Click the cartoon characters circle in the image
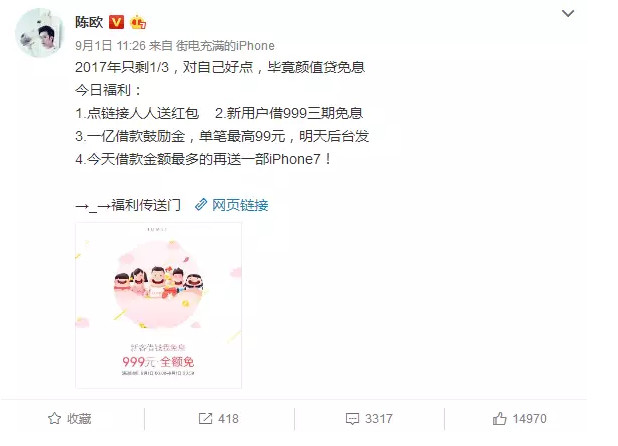The image size is (618, 446). click(158, 284)
